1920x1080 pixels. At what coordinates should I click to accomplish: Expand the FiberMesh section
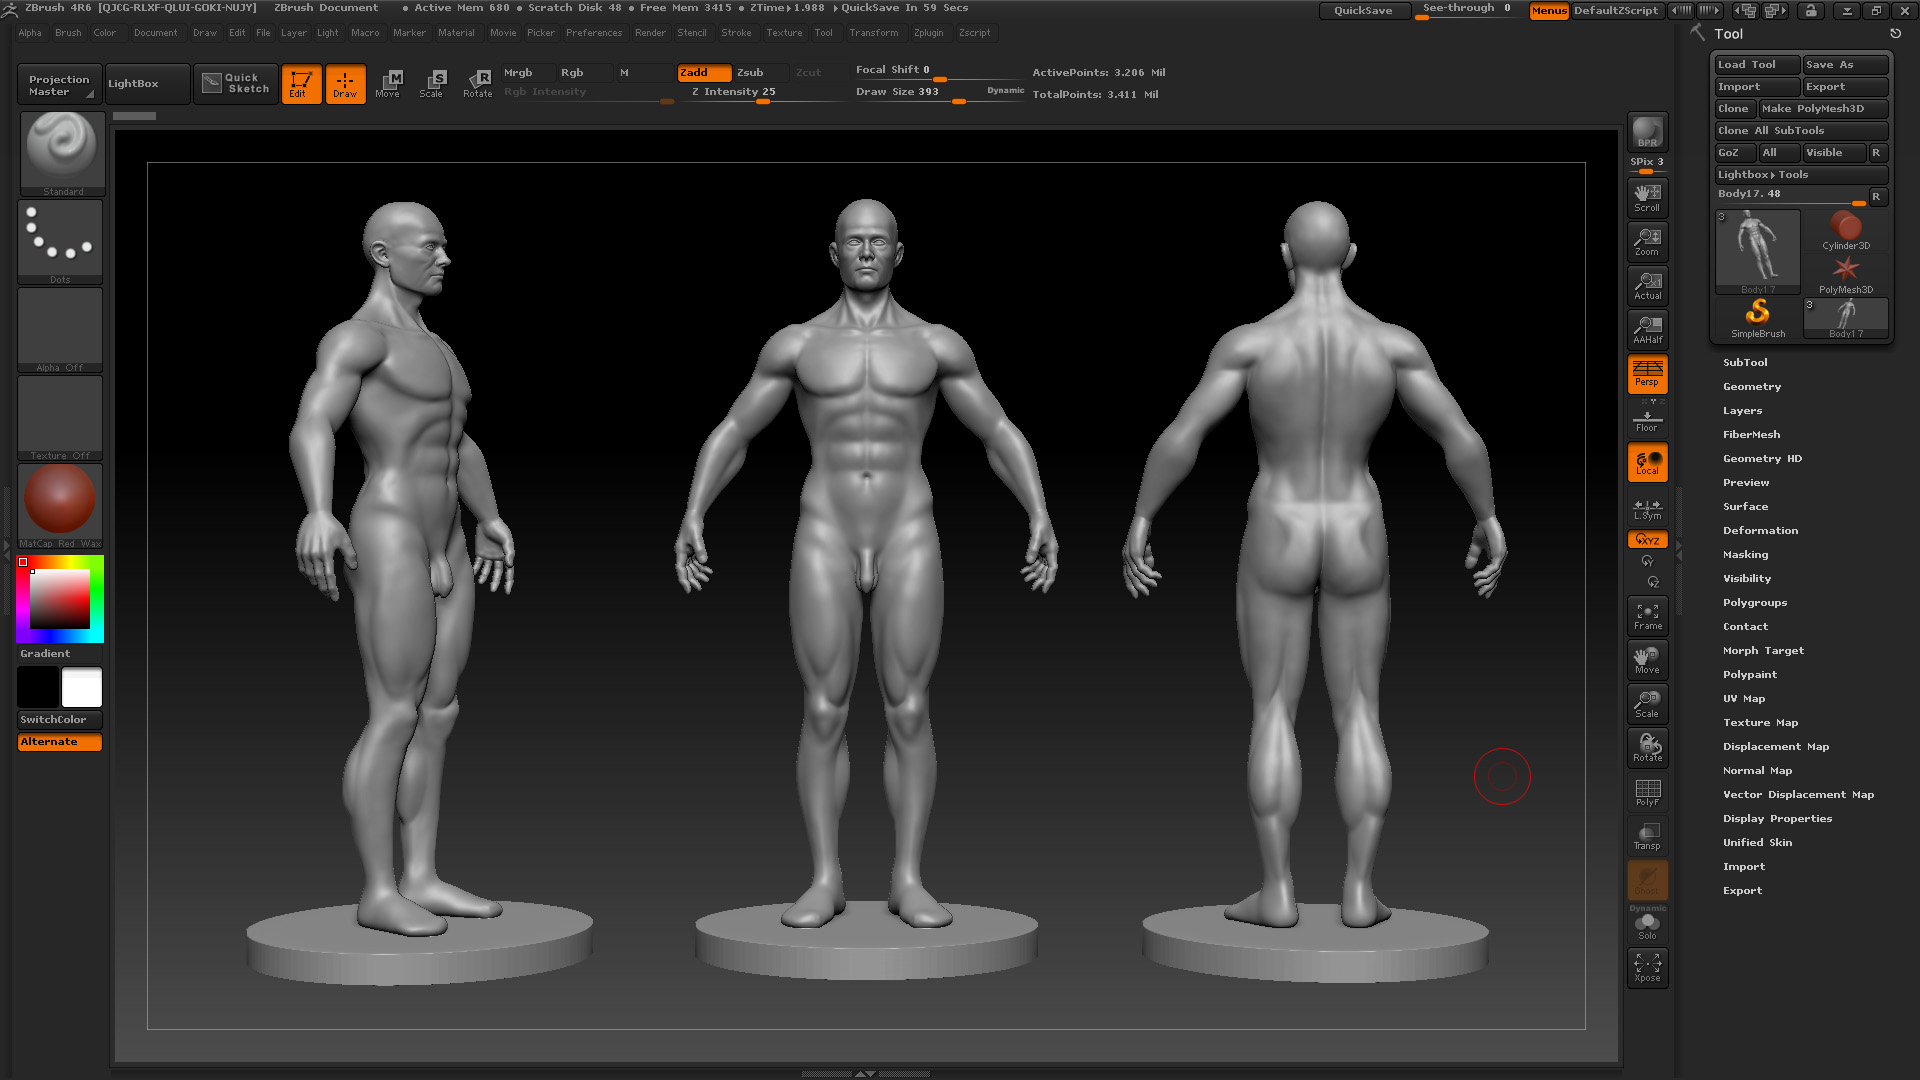[1751, 435]
